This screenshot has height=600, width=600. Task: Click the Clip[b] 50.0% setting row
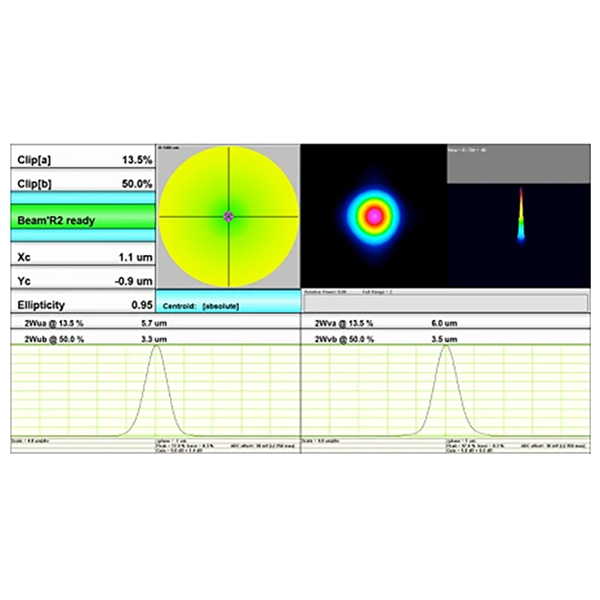click(84, 184)
